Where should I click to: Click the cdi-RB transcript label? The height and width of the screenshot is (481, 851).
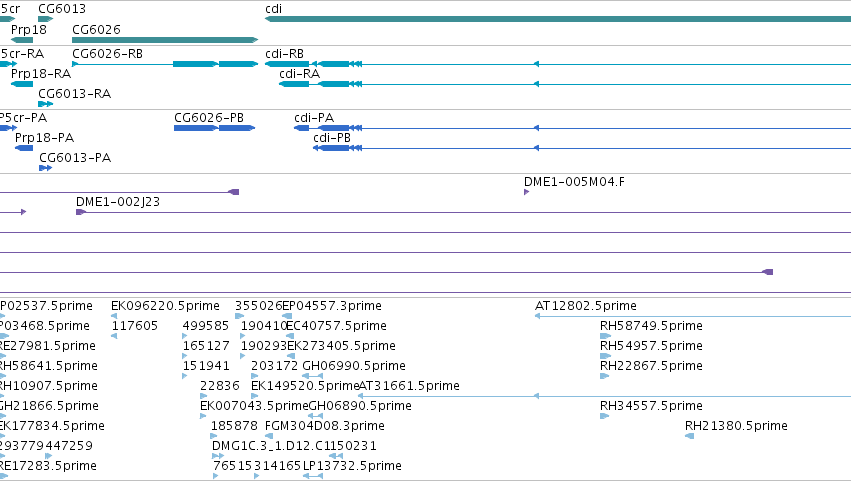coord(284,54)
